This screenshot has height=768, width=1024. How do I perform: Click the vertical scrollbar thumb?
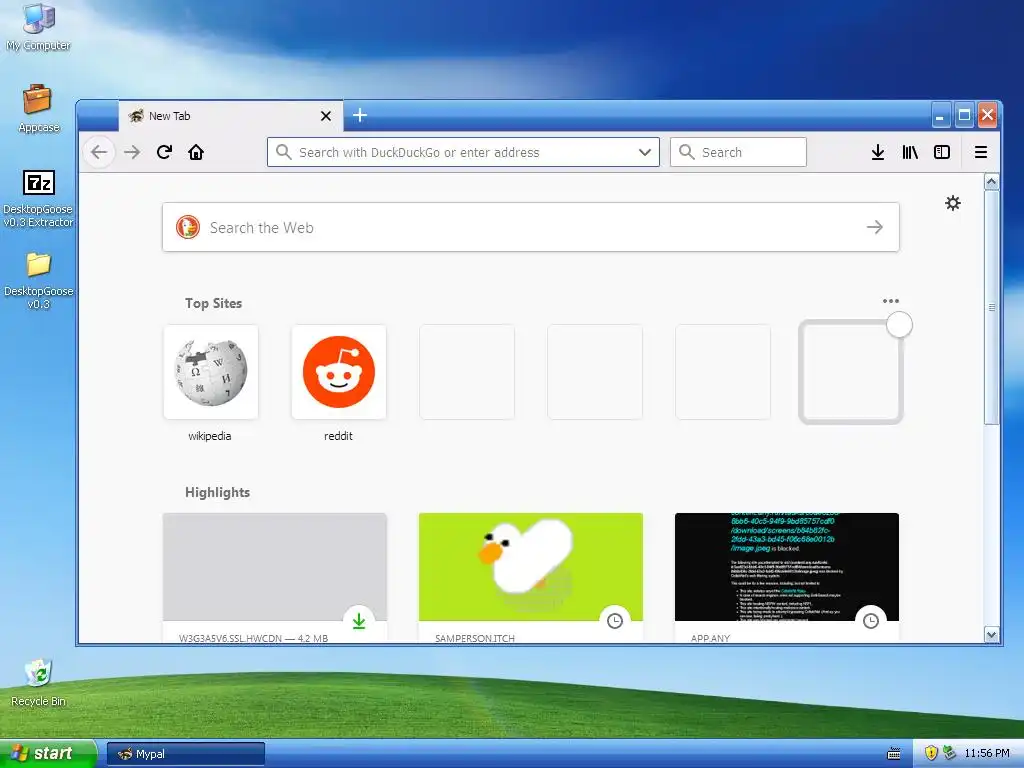click(x=991, y=307)
